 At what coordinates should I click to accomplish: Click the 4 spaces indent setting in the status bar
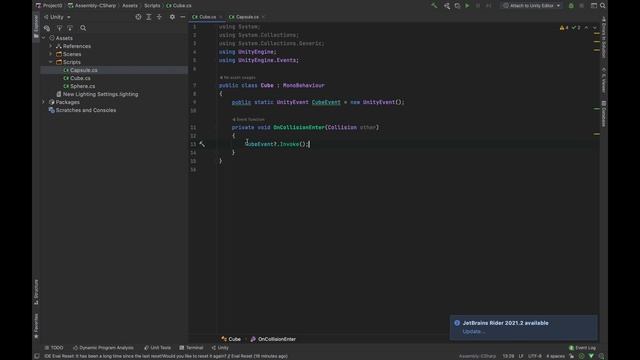point(556,356)
